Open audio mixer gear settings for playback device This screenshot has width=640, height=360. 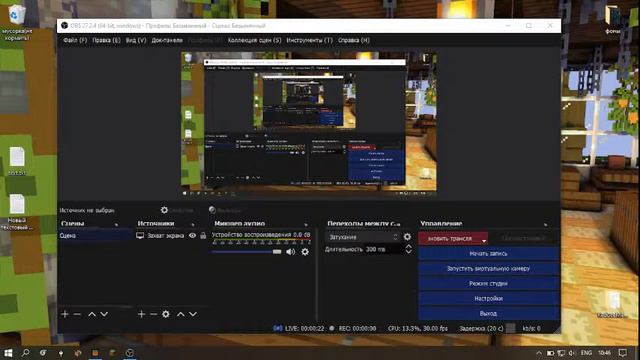305,252
